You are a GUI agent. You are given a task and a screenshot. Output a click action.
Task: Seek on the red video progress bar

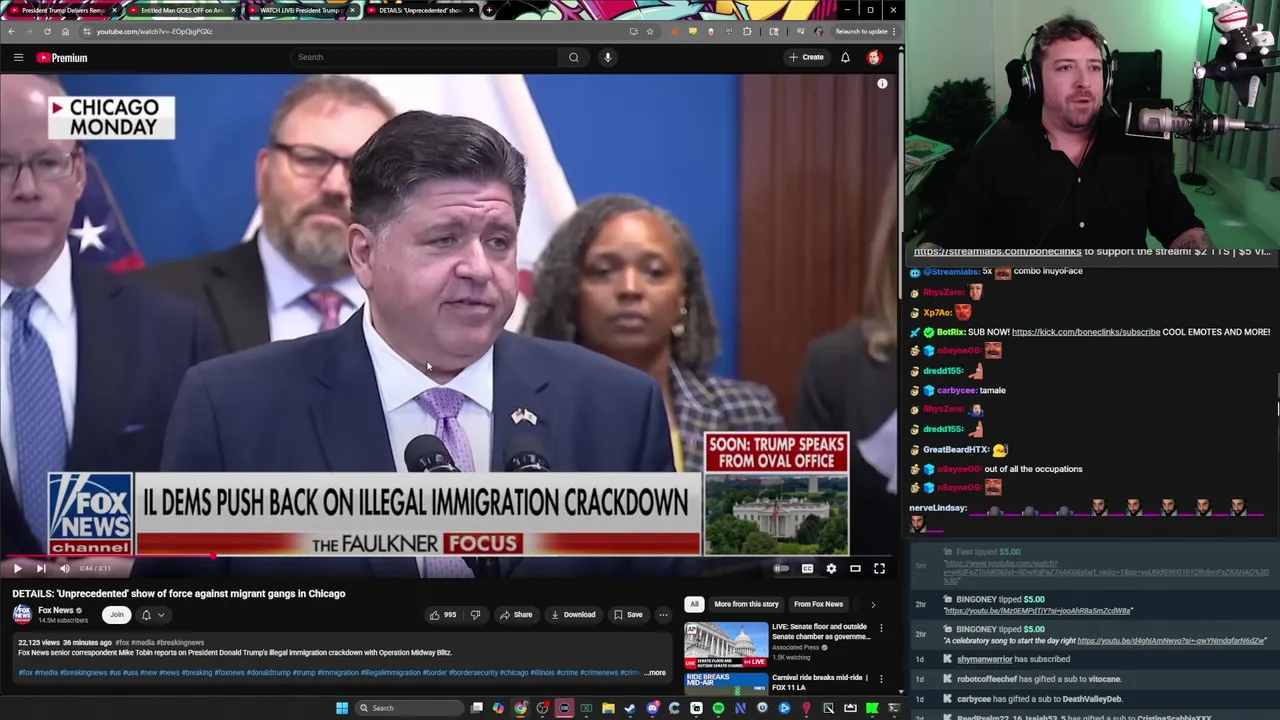448,555
